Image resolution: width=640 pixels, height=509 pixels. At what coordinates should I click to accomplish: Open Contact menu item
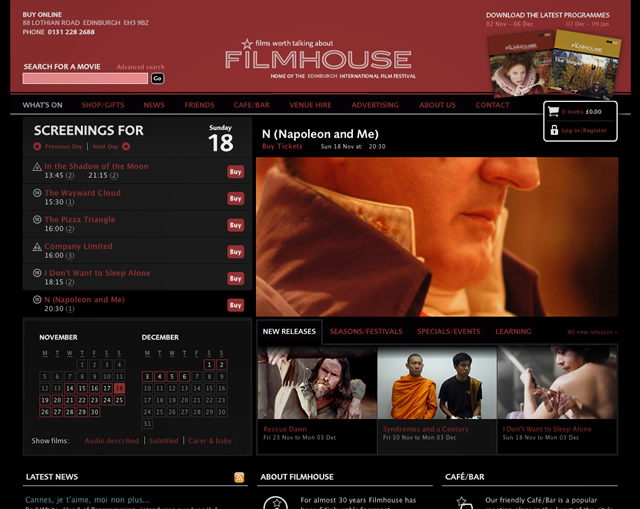492,105
